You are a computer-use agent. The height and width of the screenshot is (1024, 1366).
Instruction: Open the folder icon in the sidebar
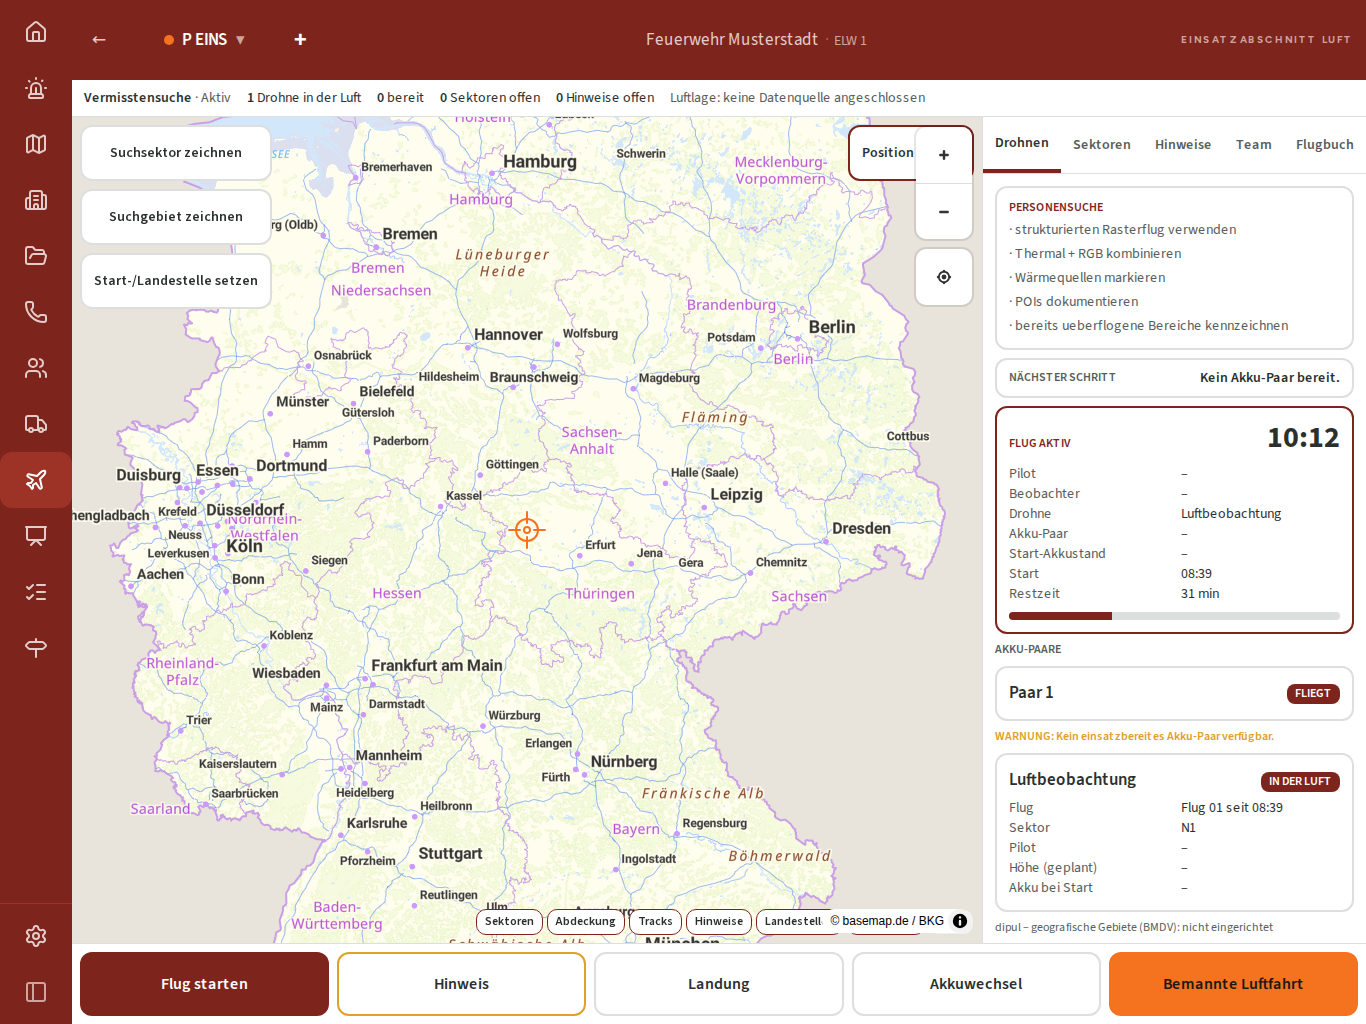36,256
